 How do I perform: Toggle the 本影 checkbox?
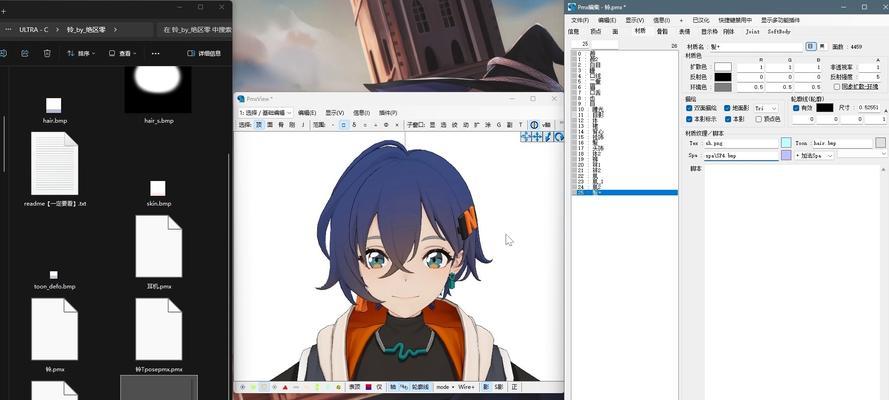[727, 119]
